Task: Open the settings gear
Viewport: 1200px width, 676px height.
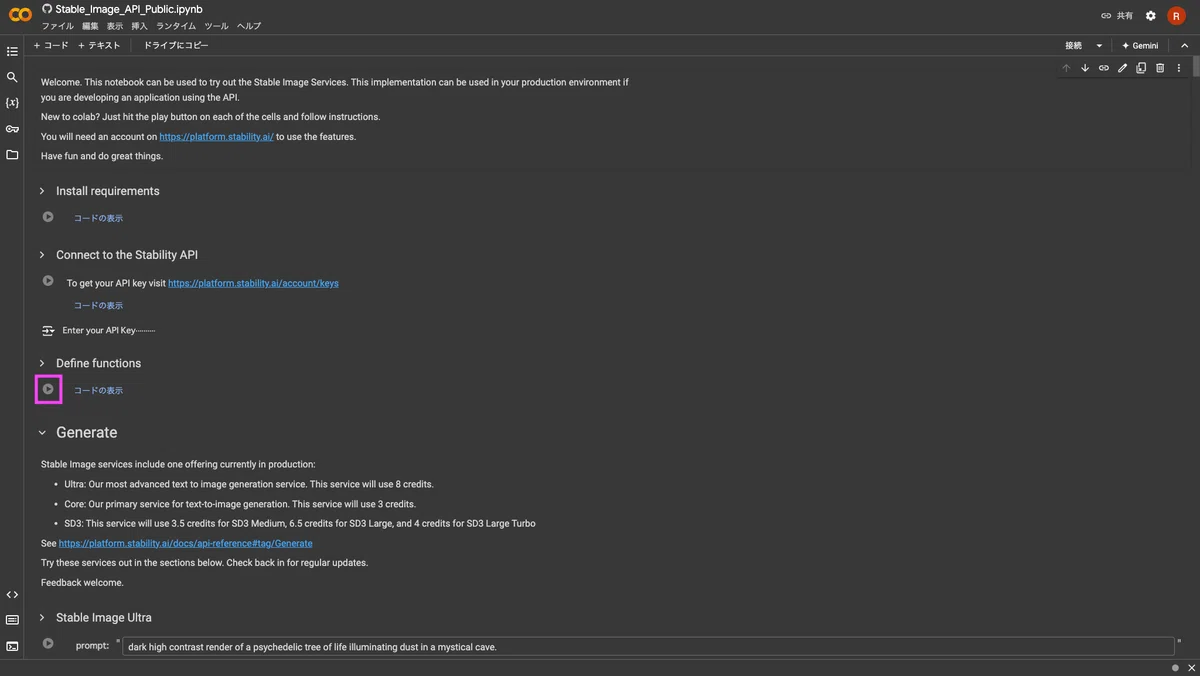Action: coord(1151,16)
